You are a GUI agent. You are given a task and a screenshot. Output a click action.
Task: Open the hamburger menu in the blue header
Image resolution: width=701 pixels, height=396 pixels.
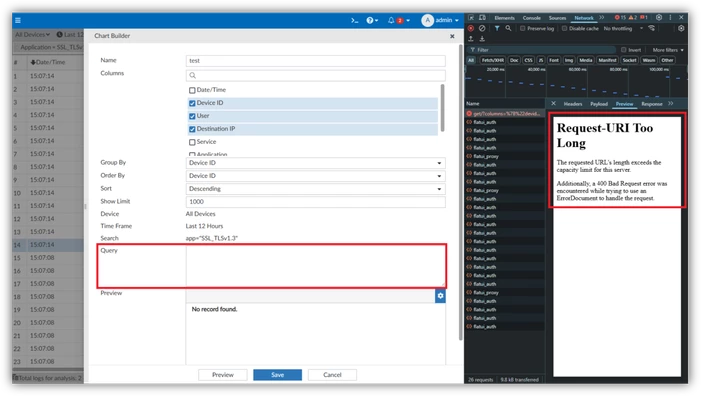pyautogui.click(x=18, y=21)
